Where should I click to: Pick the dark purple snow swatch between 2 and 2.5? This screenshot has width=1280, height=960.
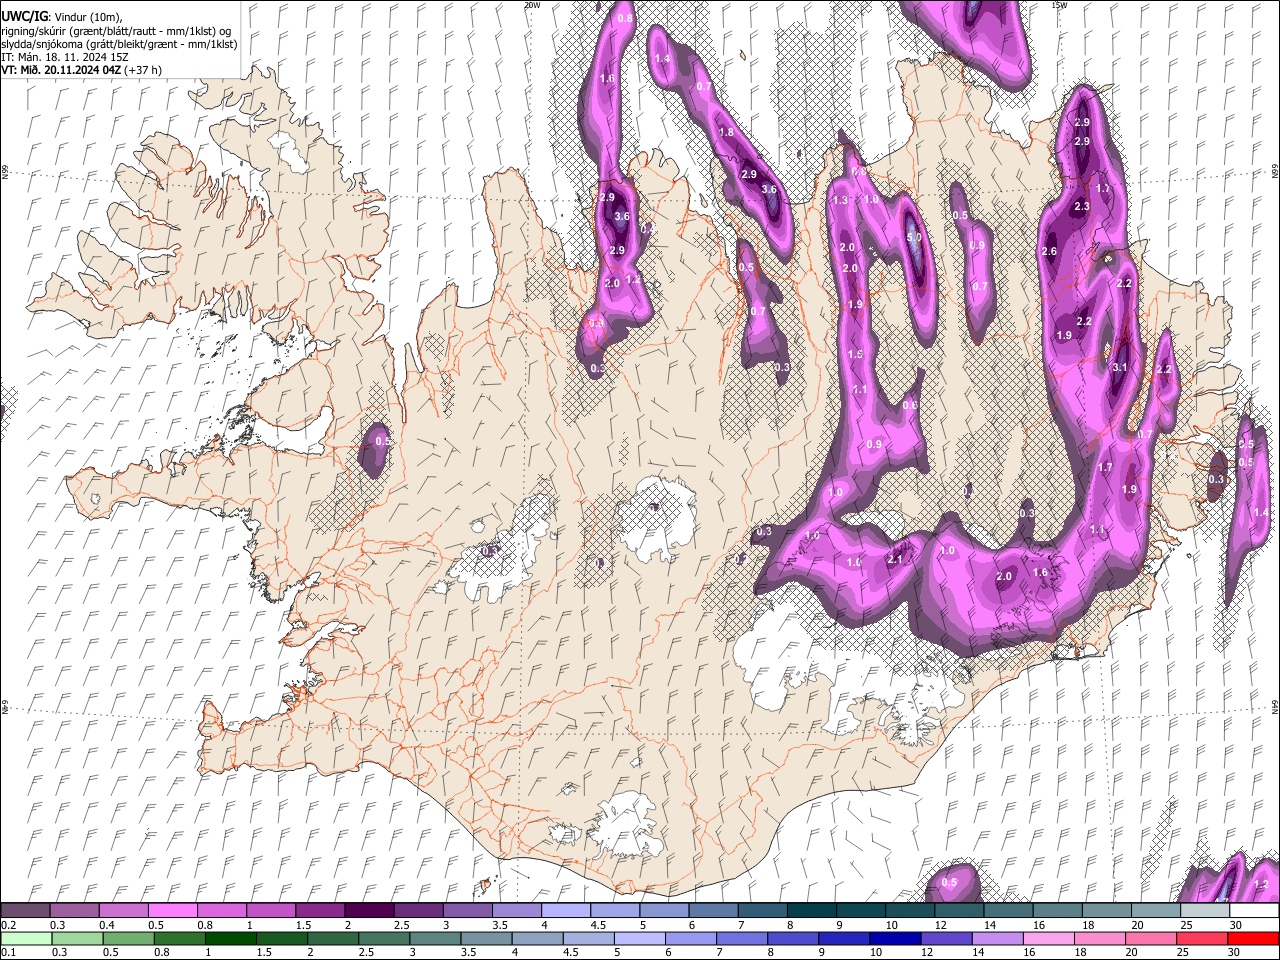click(369, 911)
